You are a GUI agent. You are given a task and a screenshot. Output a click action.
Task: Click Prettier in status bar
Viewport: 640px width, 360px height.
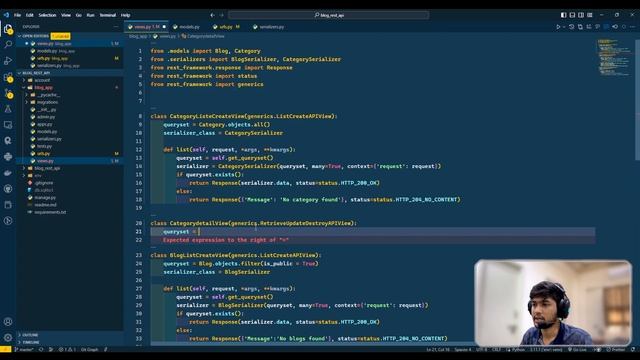pyautogui.click(x=616, y=349)
